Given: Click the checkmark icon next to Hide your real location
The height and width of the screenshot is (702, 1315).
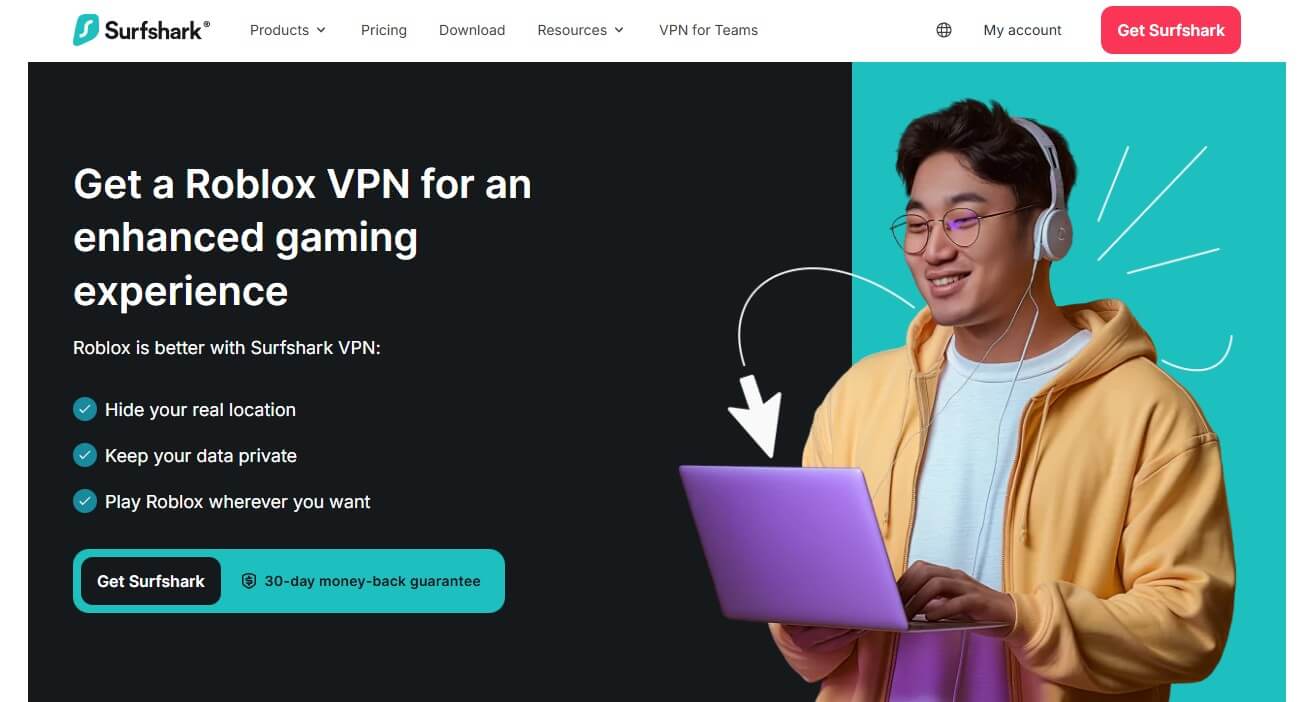Looking at the screenshot, I should 85,409.
